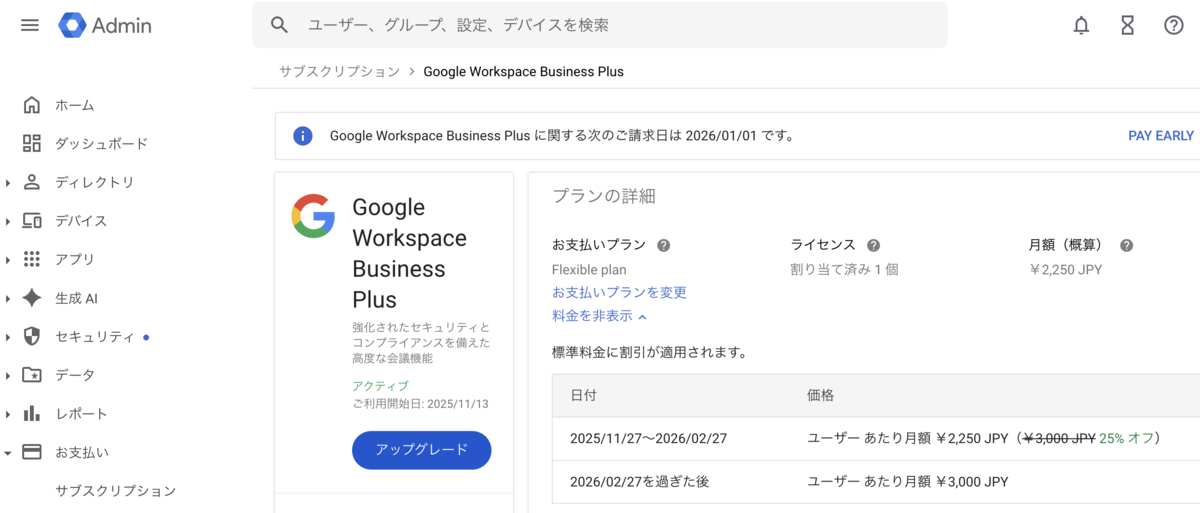Expand the 生成 AI menu arrow

[x=8, y=298]
